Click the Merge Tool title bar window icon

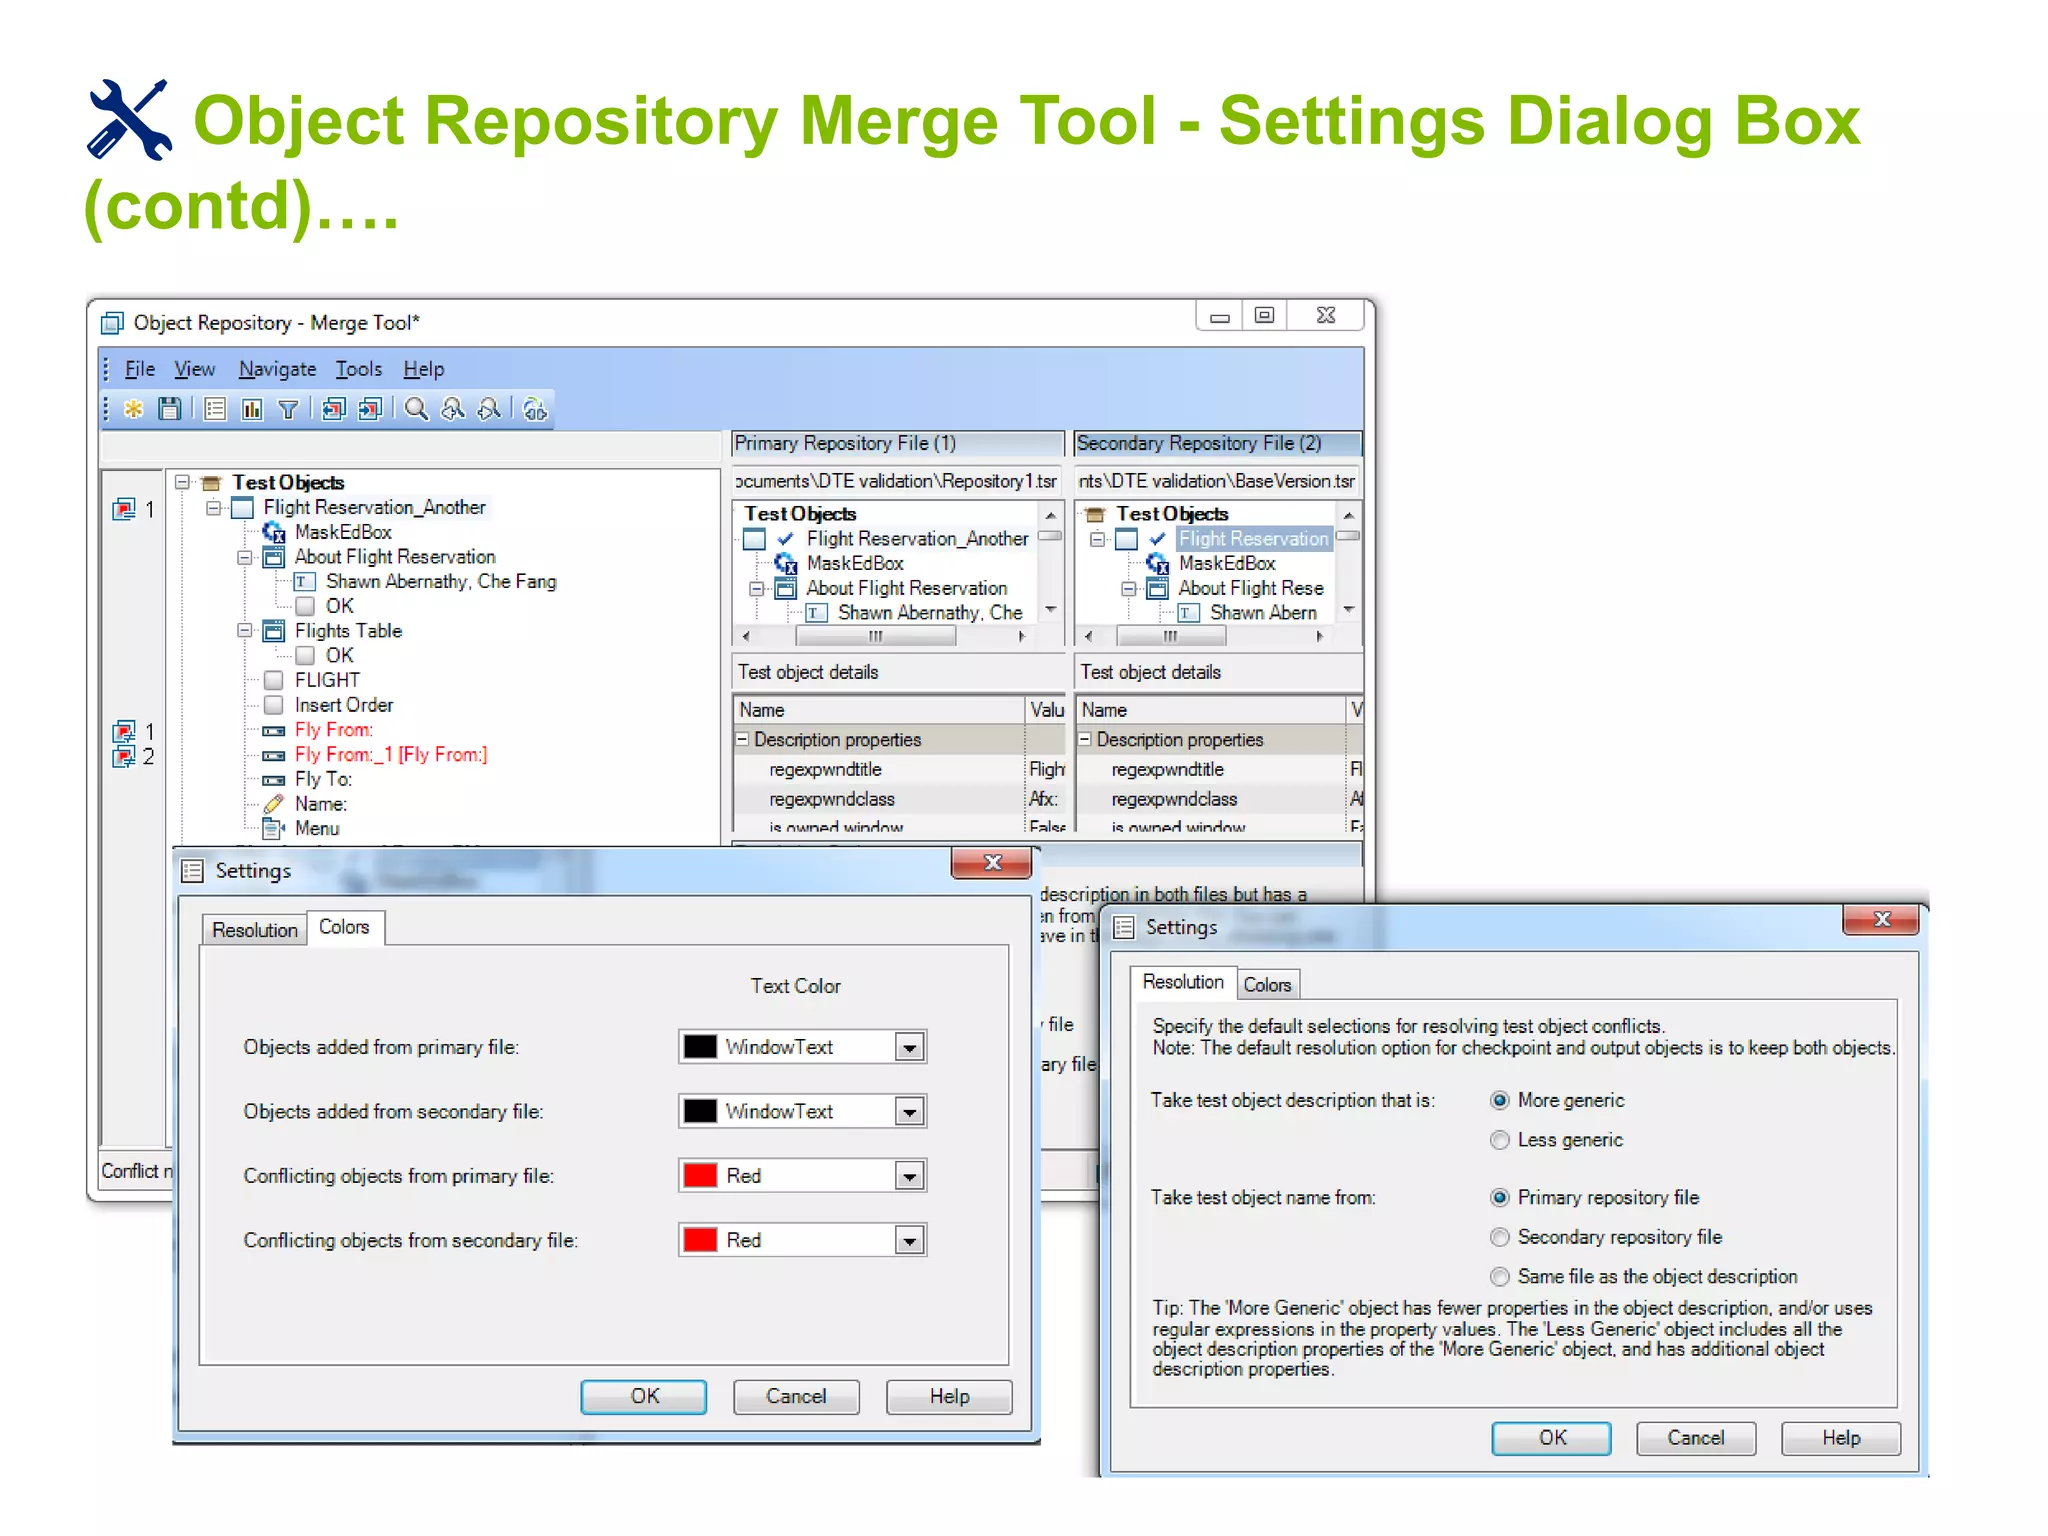coord(112,323)
